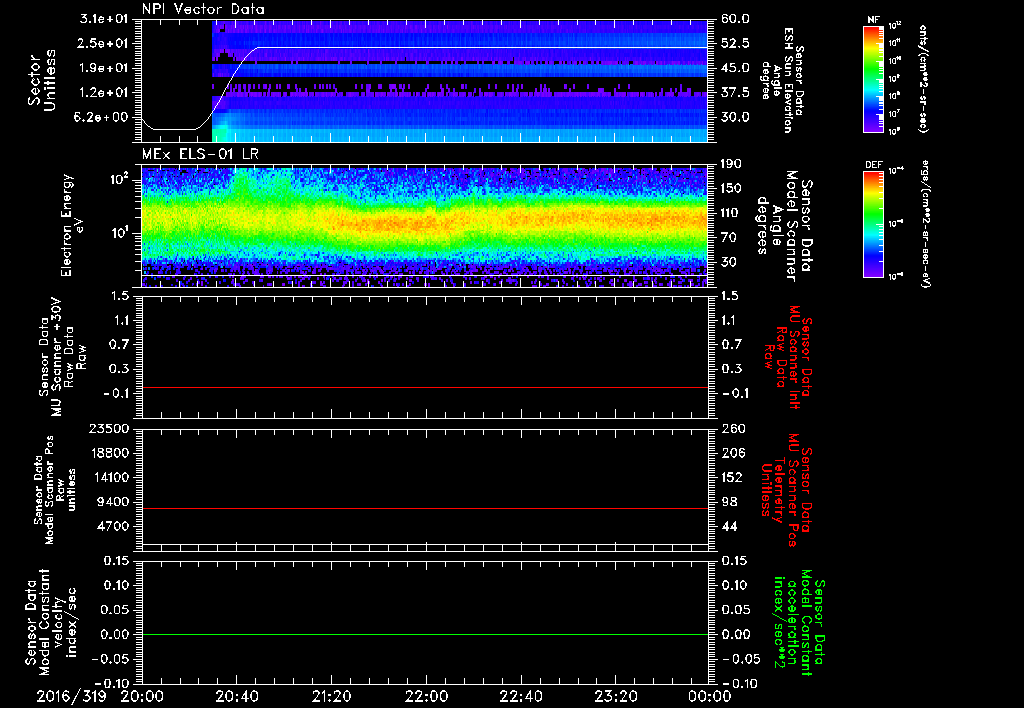1024x708 pixels.
Task: Click the "MU Scanner +30V Raw Data" axis label
Action: tap(62, 357)
